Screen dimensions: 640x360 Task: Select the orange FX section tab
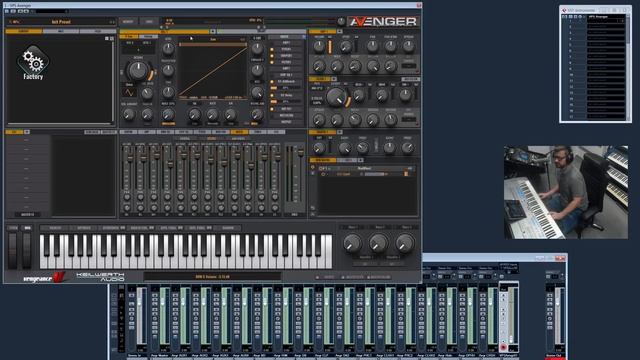[322, 160]
